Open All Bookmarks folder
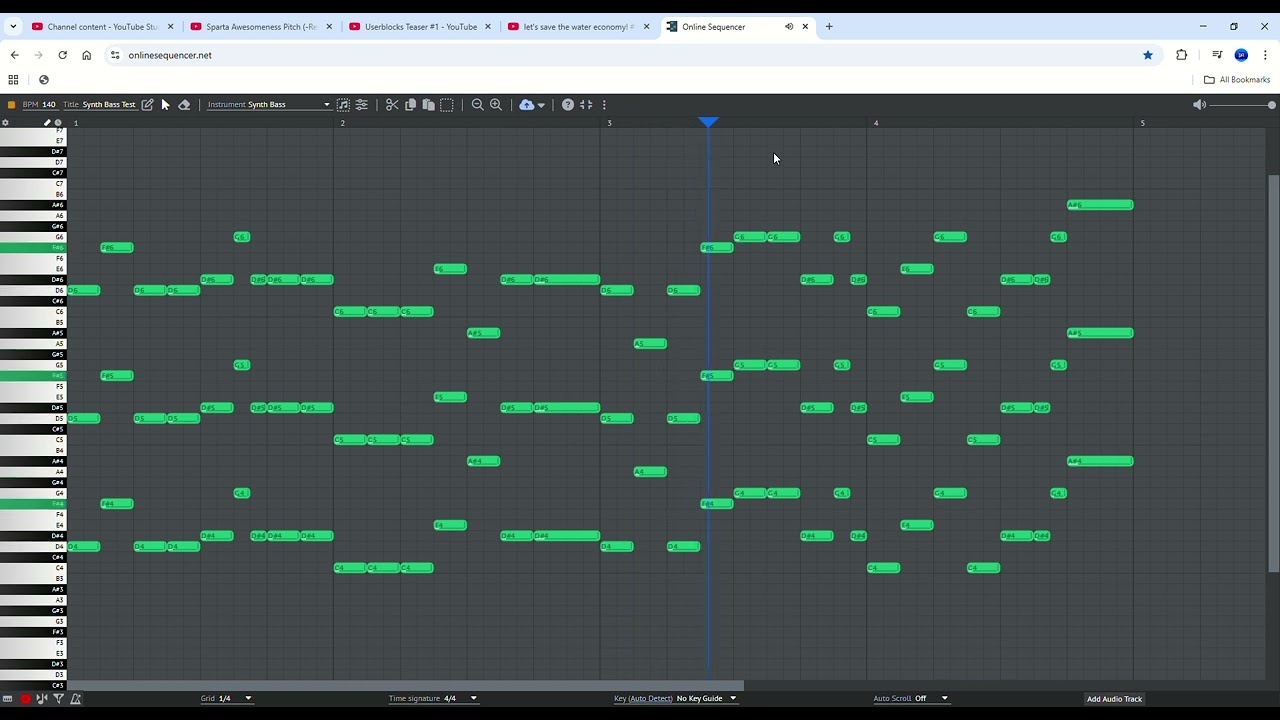Viewport: 1280px width, 720px height. pyautogui.click(x=1237, y=80)
